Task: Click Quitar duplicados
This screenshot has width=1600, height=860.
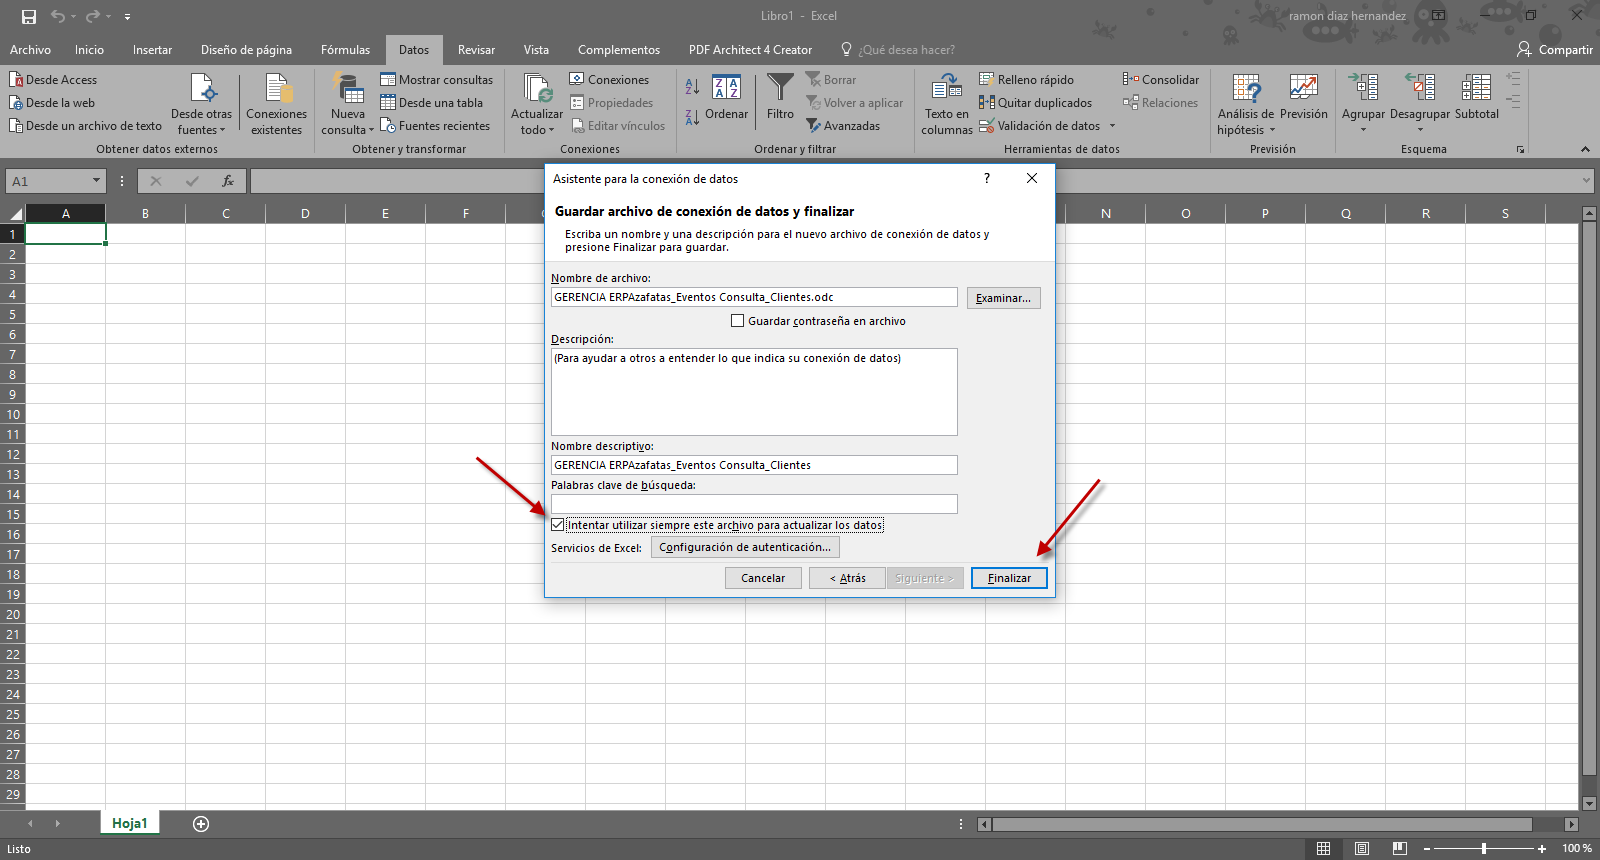Action: [x=1035, y=103]
